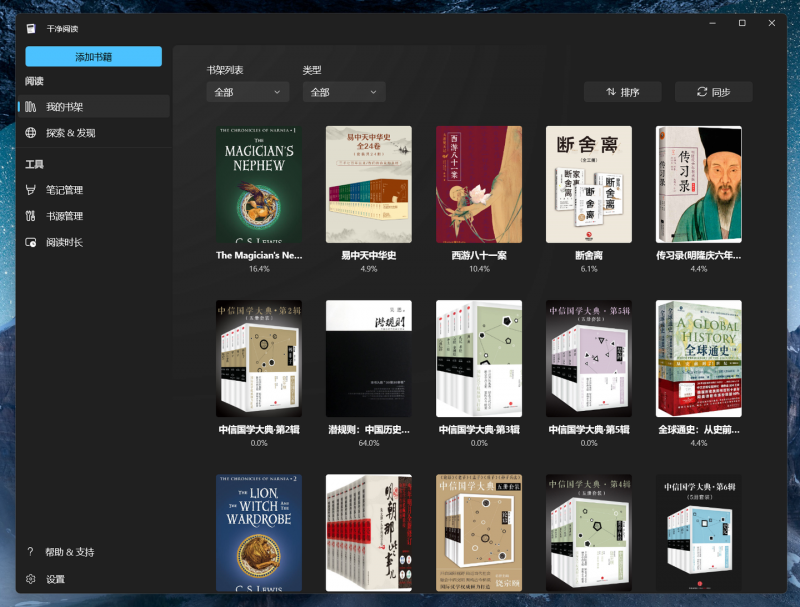800x607 pixels.
Task: Open The Magician's Nephew book cover
Action: coord(259,184)
